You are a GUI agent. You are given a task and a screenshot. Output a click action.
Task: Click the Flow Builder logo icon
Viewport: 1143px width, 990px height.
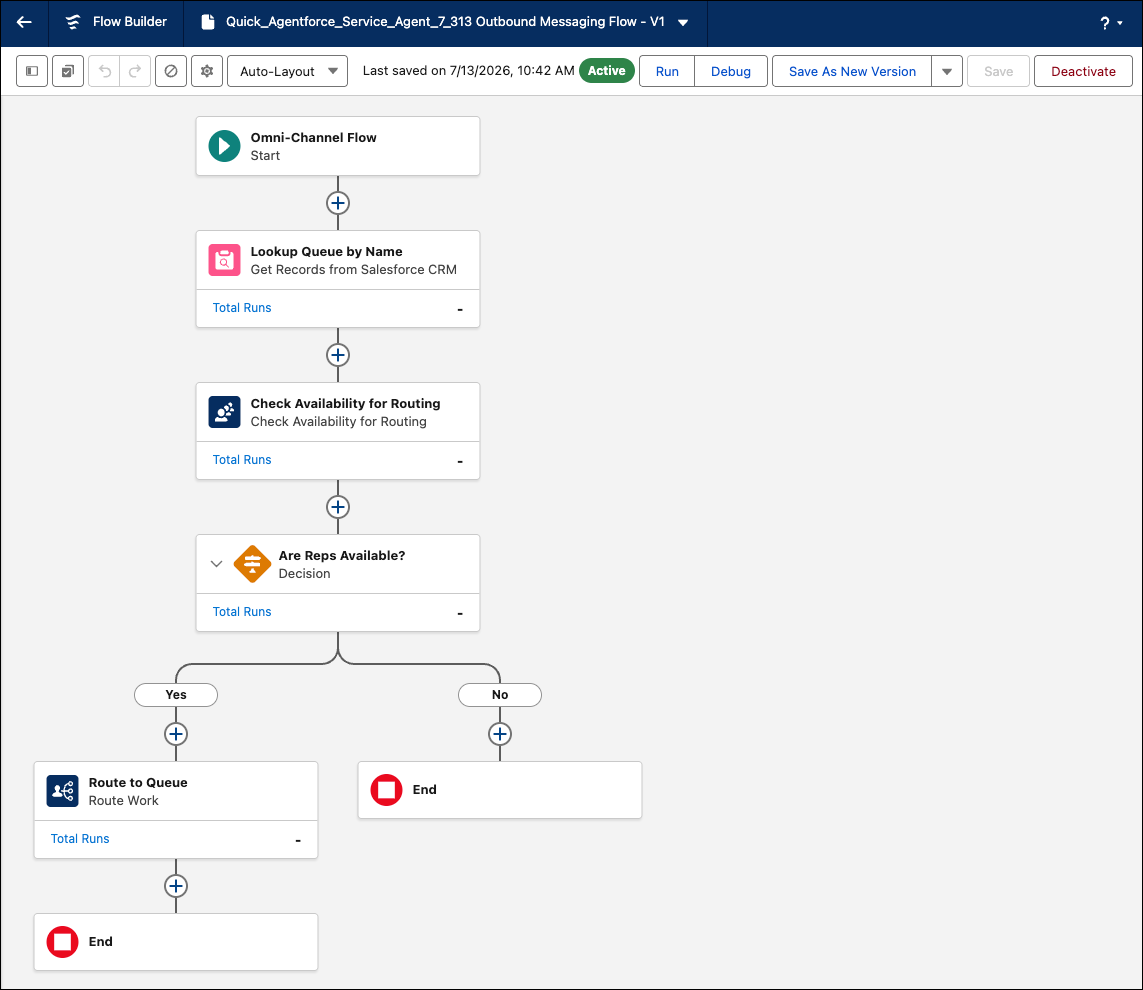73,22
